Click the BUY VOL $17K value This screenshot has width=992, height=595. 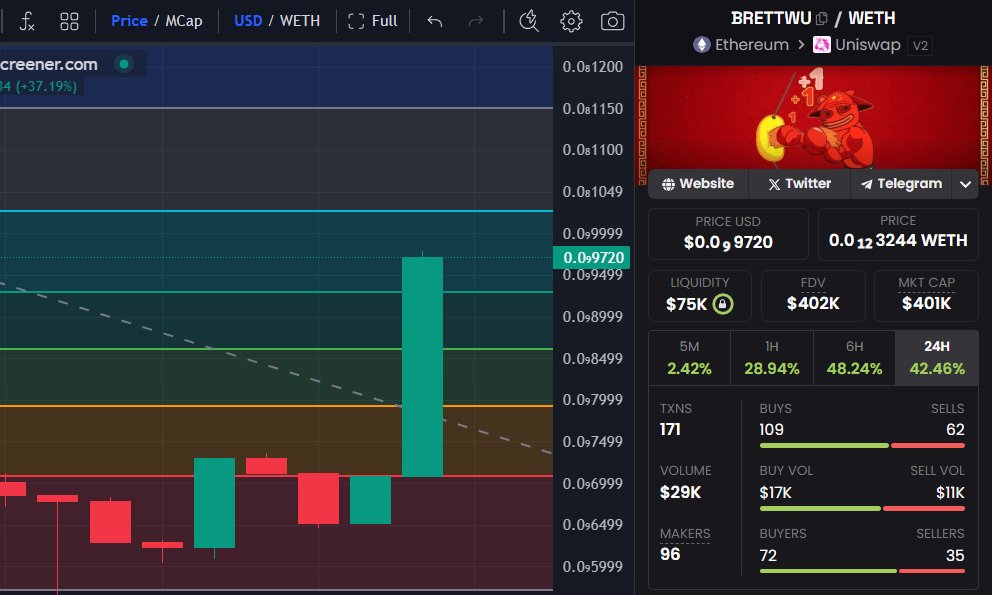click(775, 492)
